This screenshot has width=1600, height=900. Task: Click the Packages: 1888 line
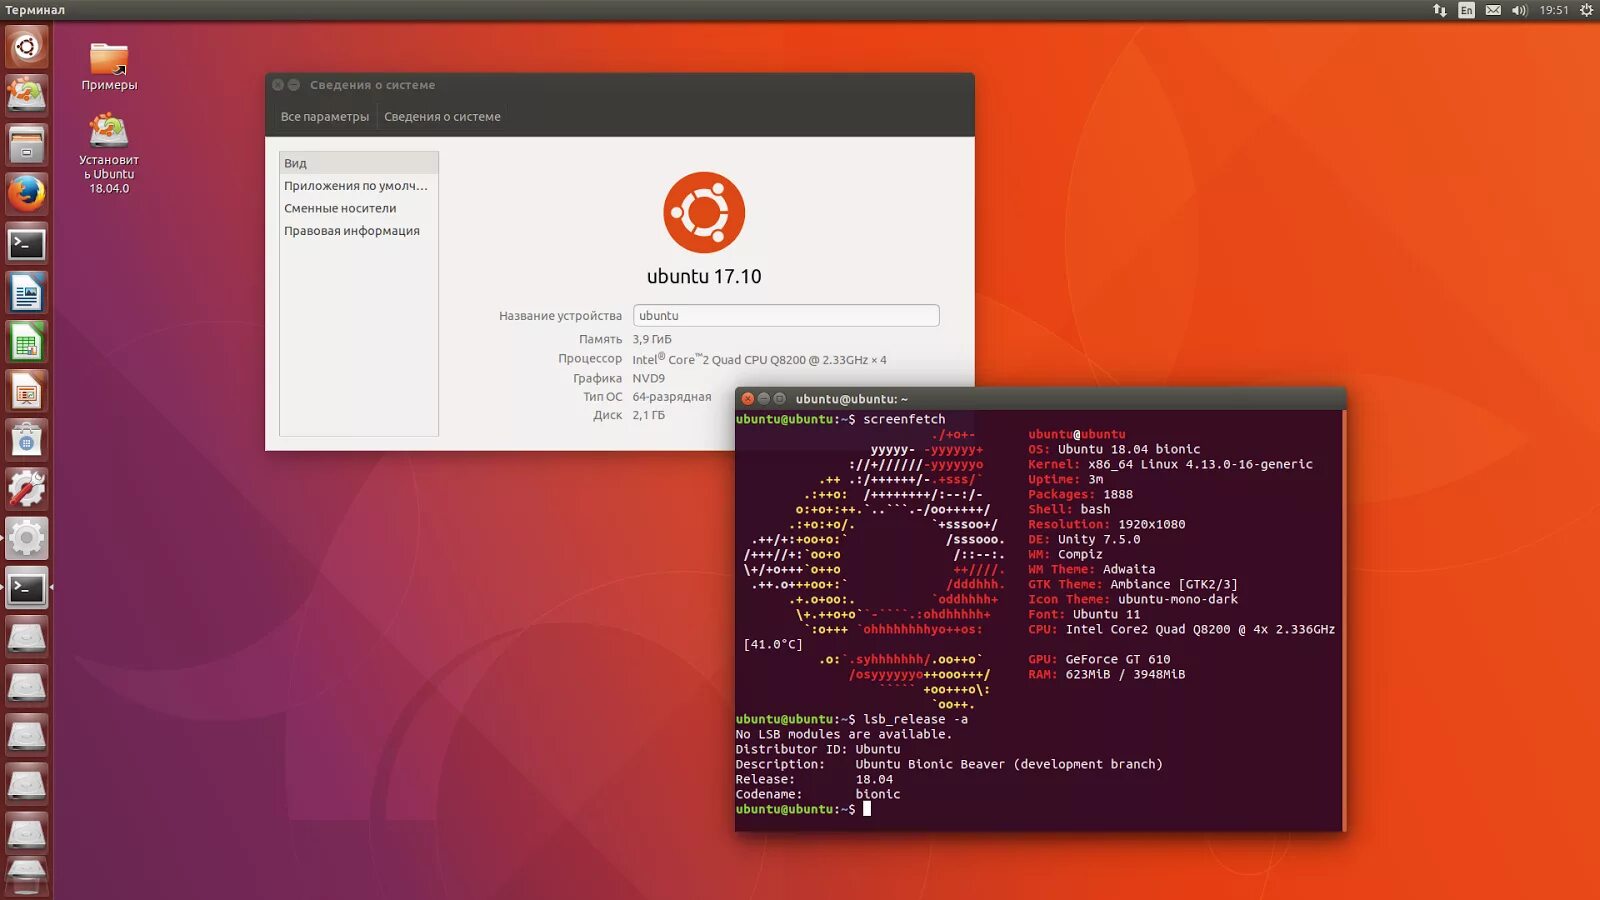coord(1080,494)
